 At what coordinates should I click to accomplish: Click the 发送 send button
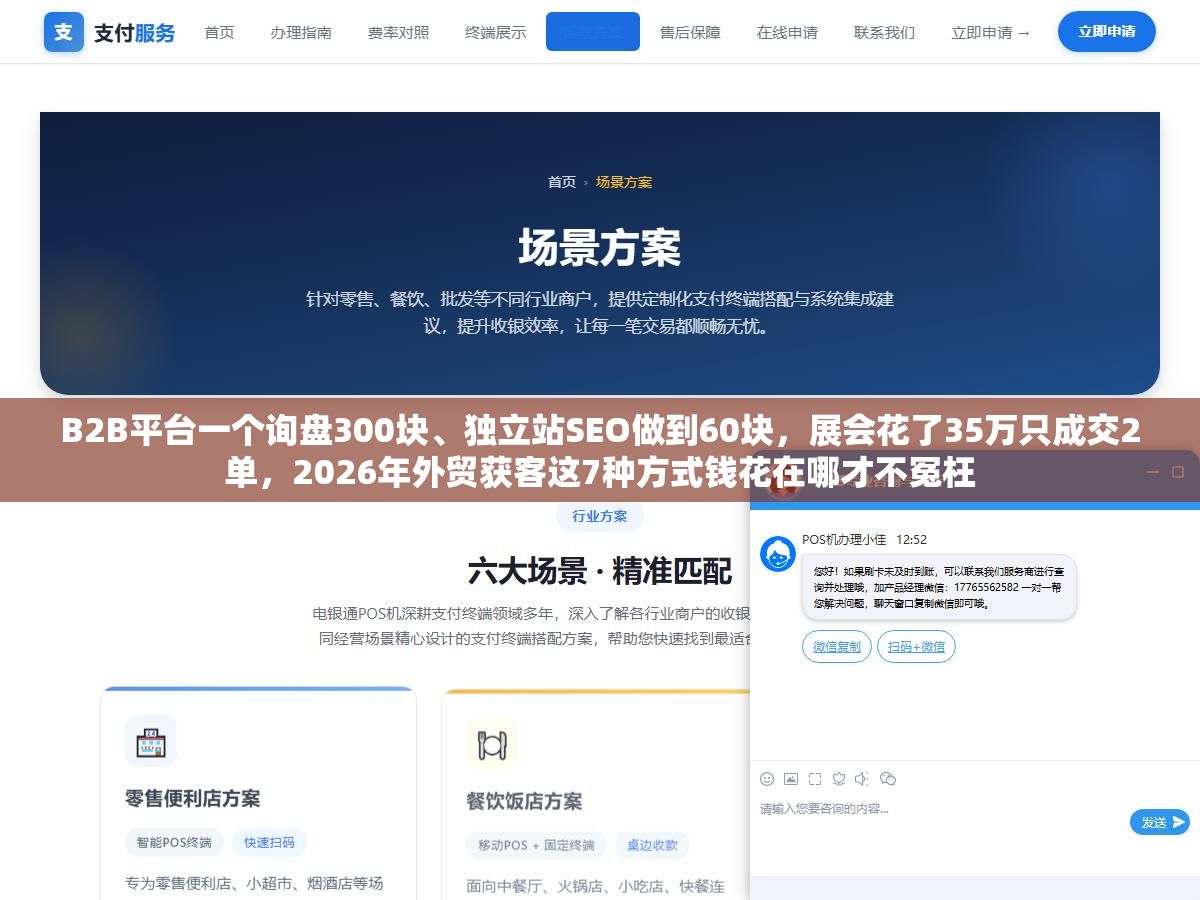(x=1160, y=822)
